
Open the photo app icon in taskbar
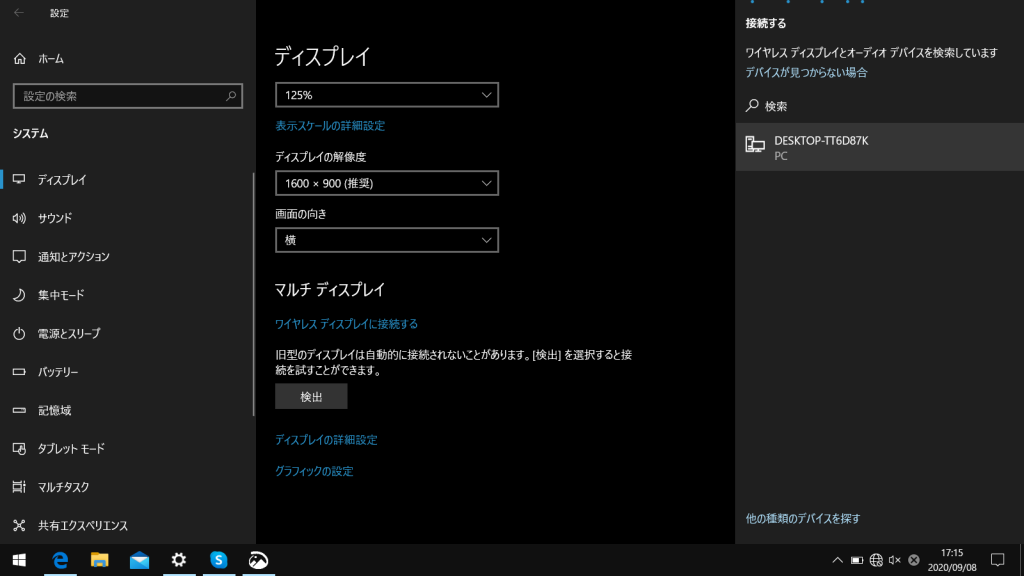click(259, 560)
